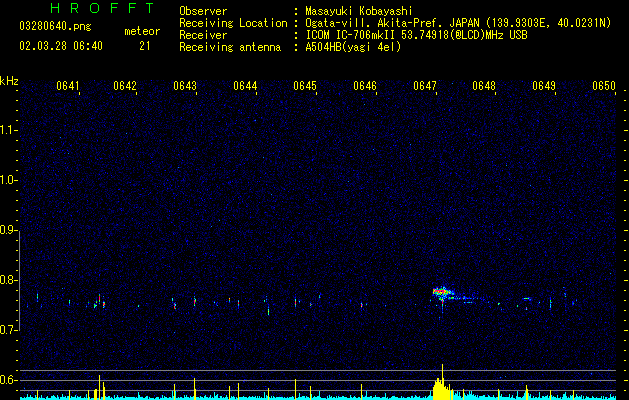Click the date stamp 02.03.28 06:40
This screenshot has width=629, height=400.
point(61,46)
